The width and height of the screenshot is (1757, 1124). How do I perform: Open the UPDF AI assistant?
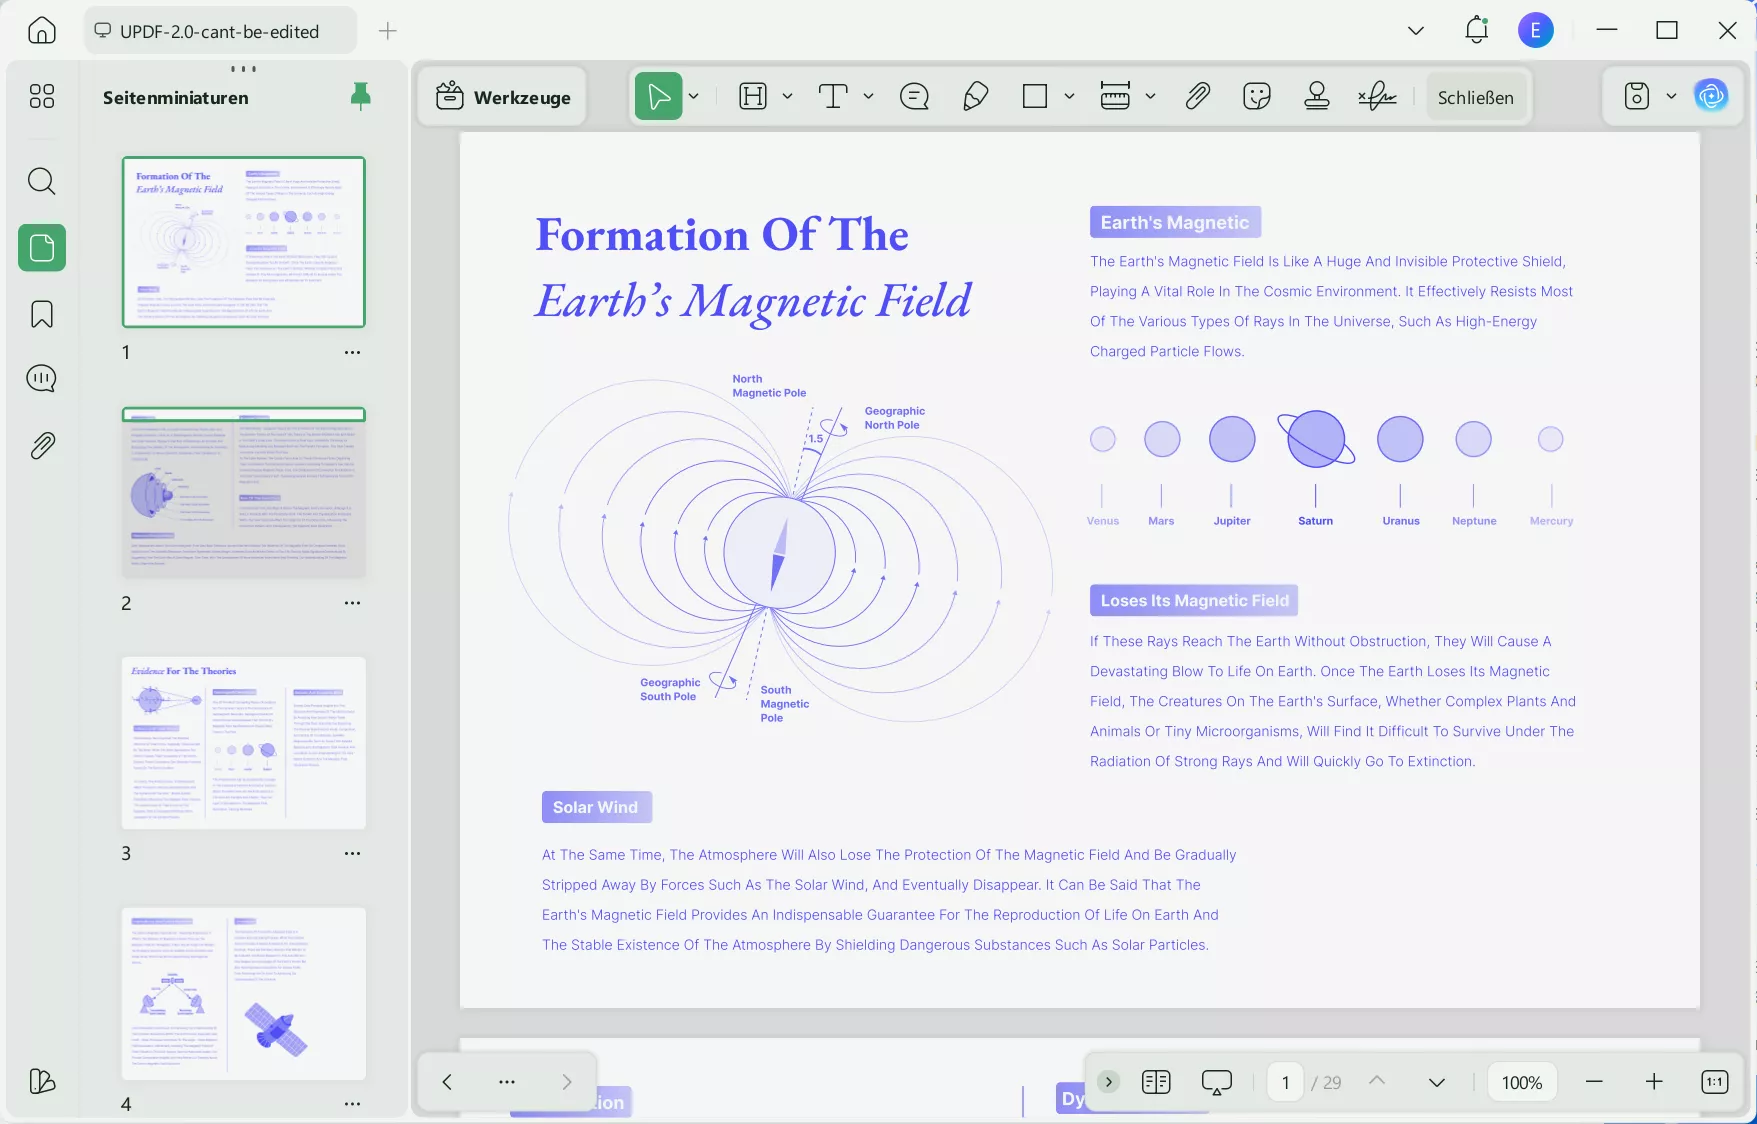pos(1711,96)
